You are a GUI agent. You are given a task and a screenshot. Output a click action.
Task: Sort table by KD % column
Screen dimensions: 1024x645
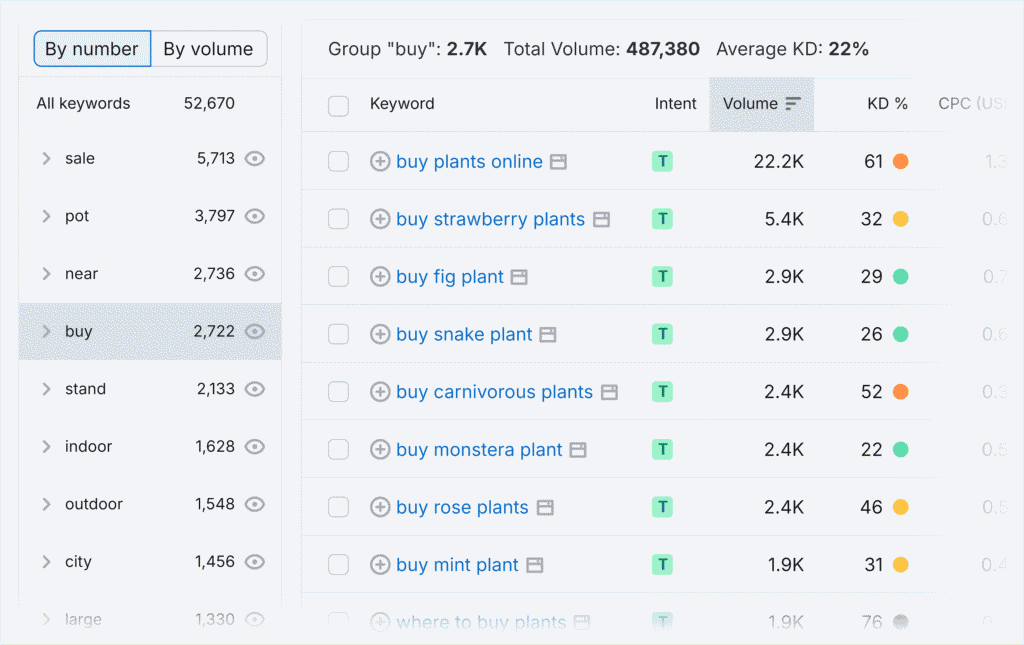[887, 104]
